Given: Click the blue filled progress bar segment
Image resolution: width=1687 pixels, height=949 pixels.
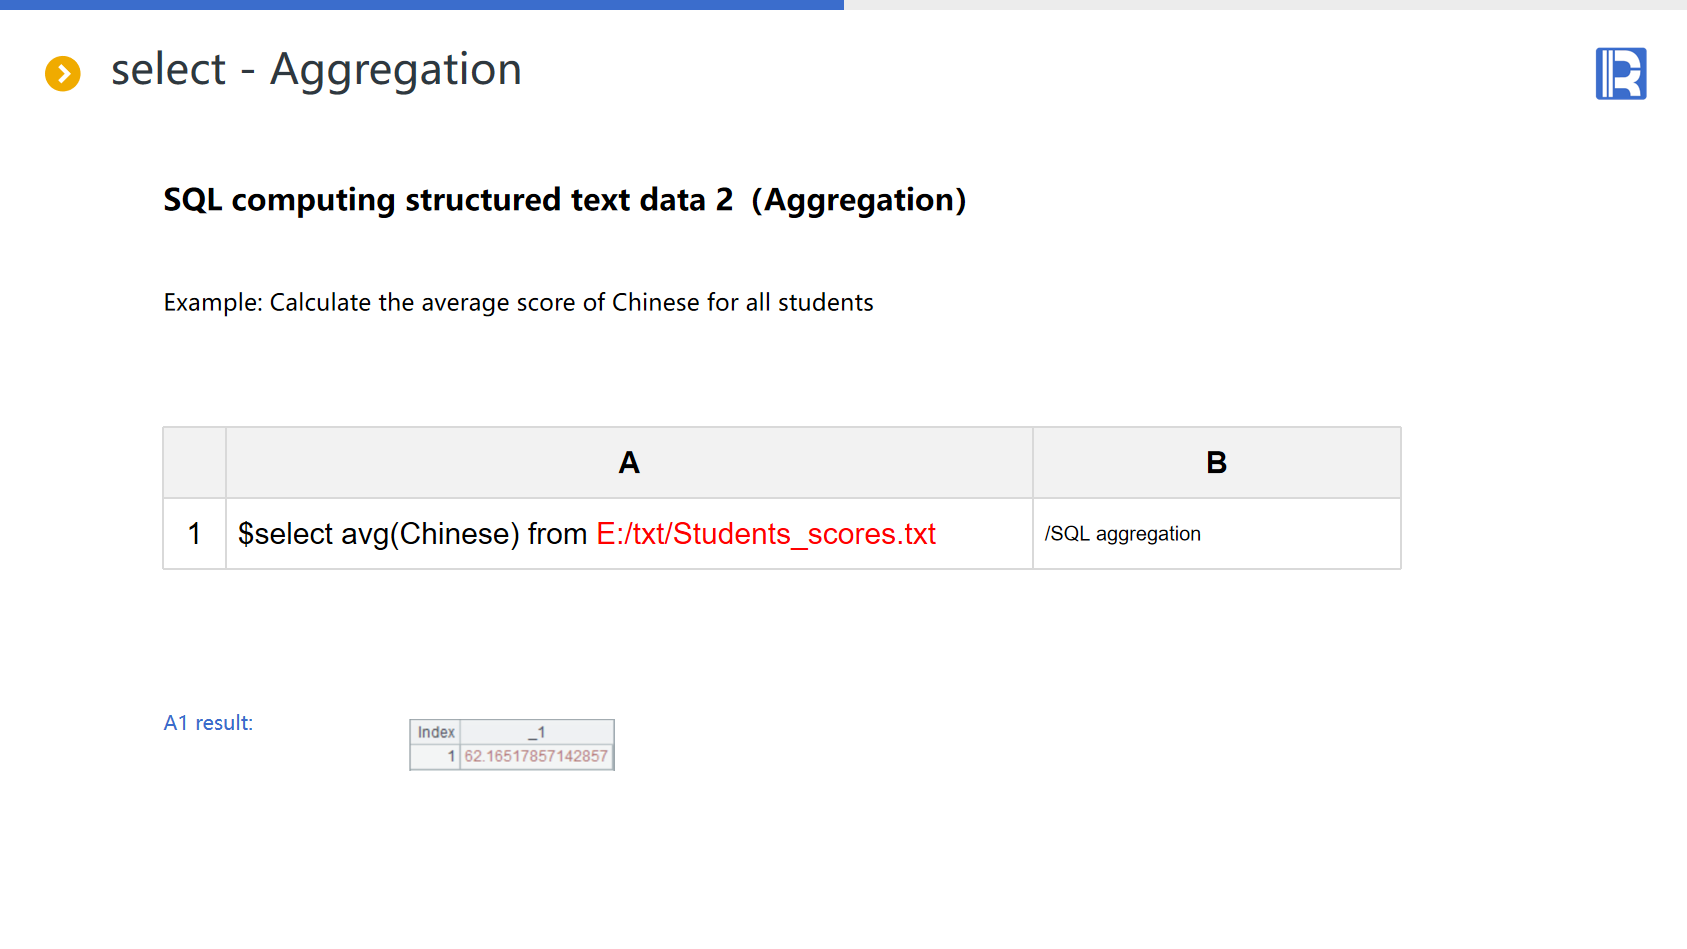Looking at the screenshot, I should (421, 5).
